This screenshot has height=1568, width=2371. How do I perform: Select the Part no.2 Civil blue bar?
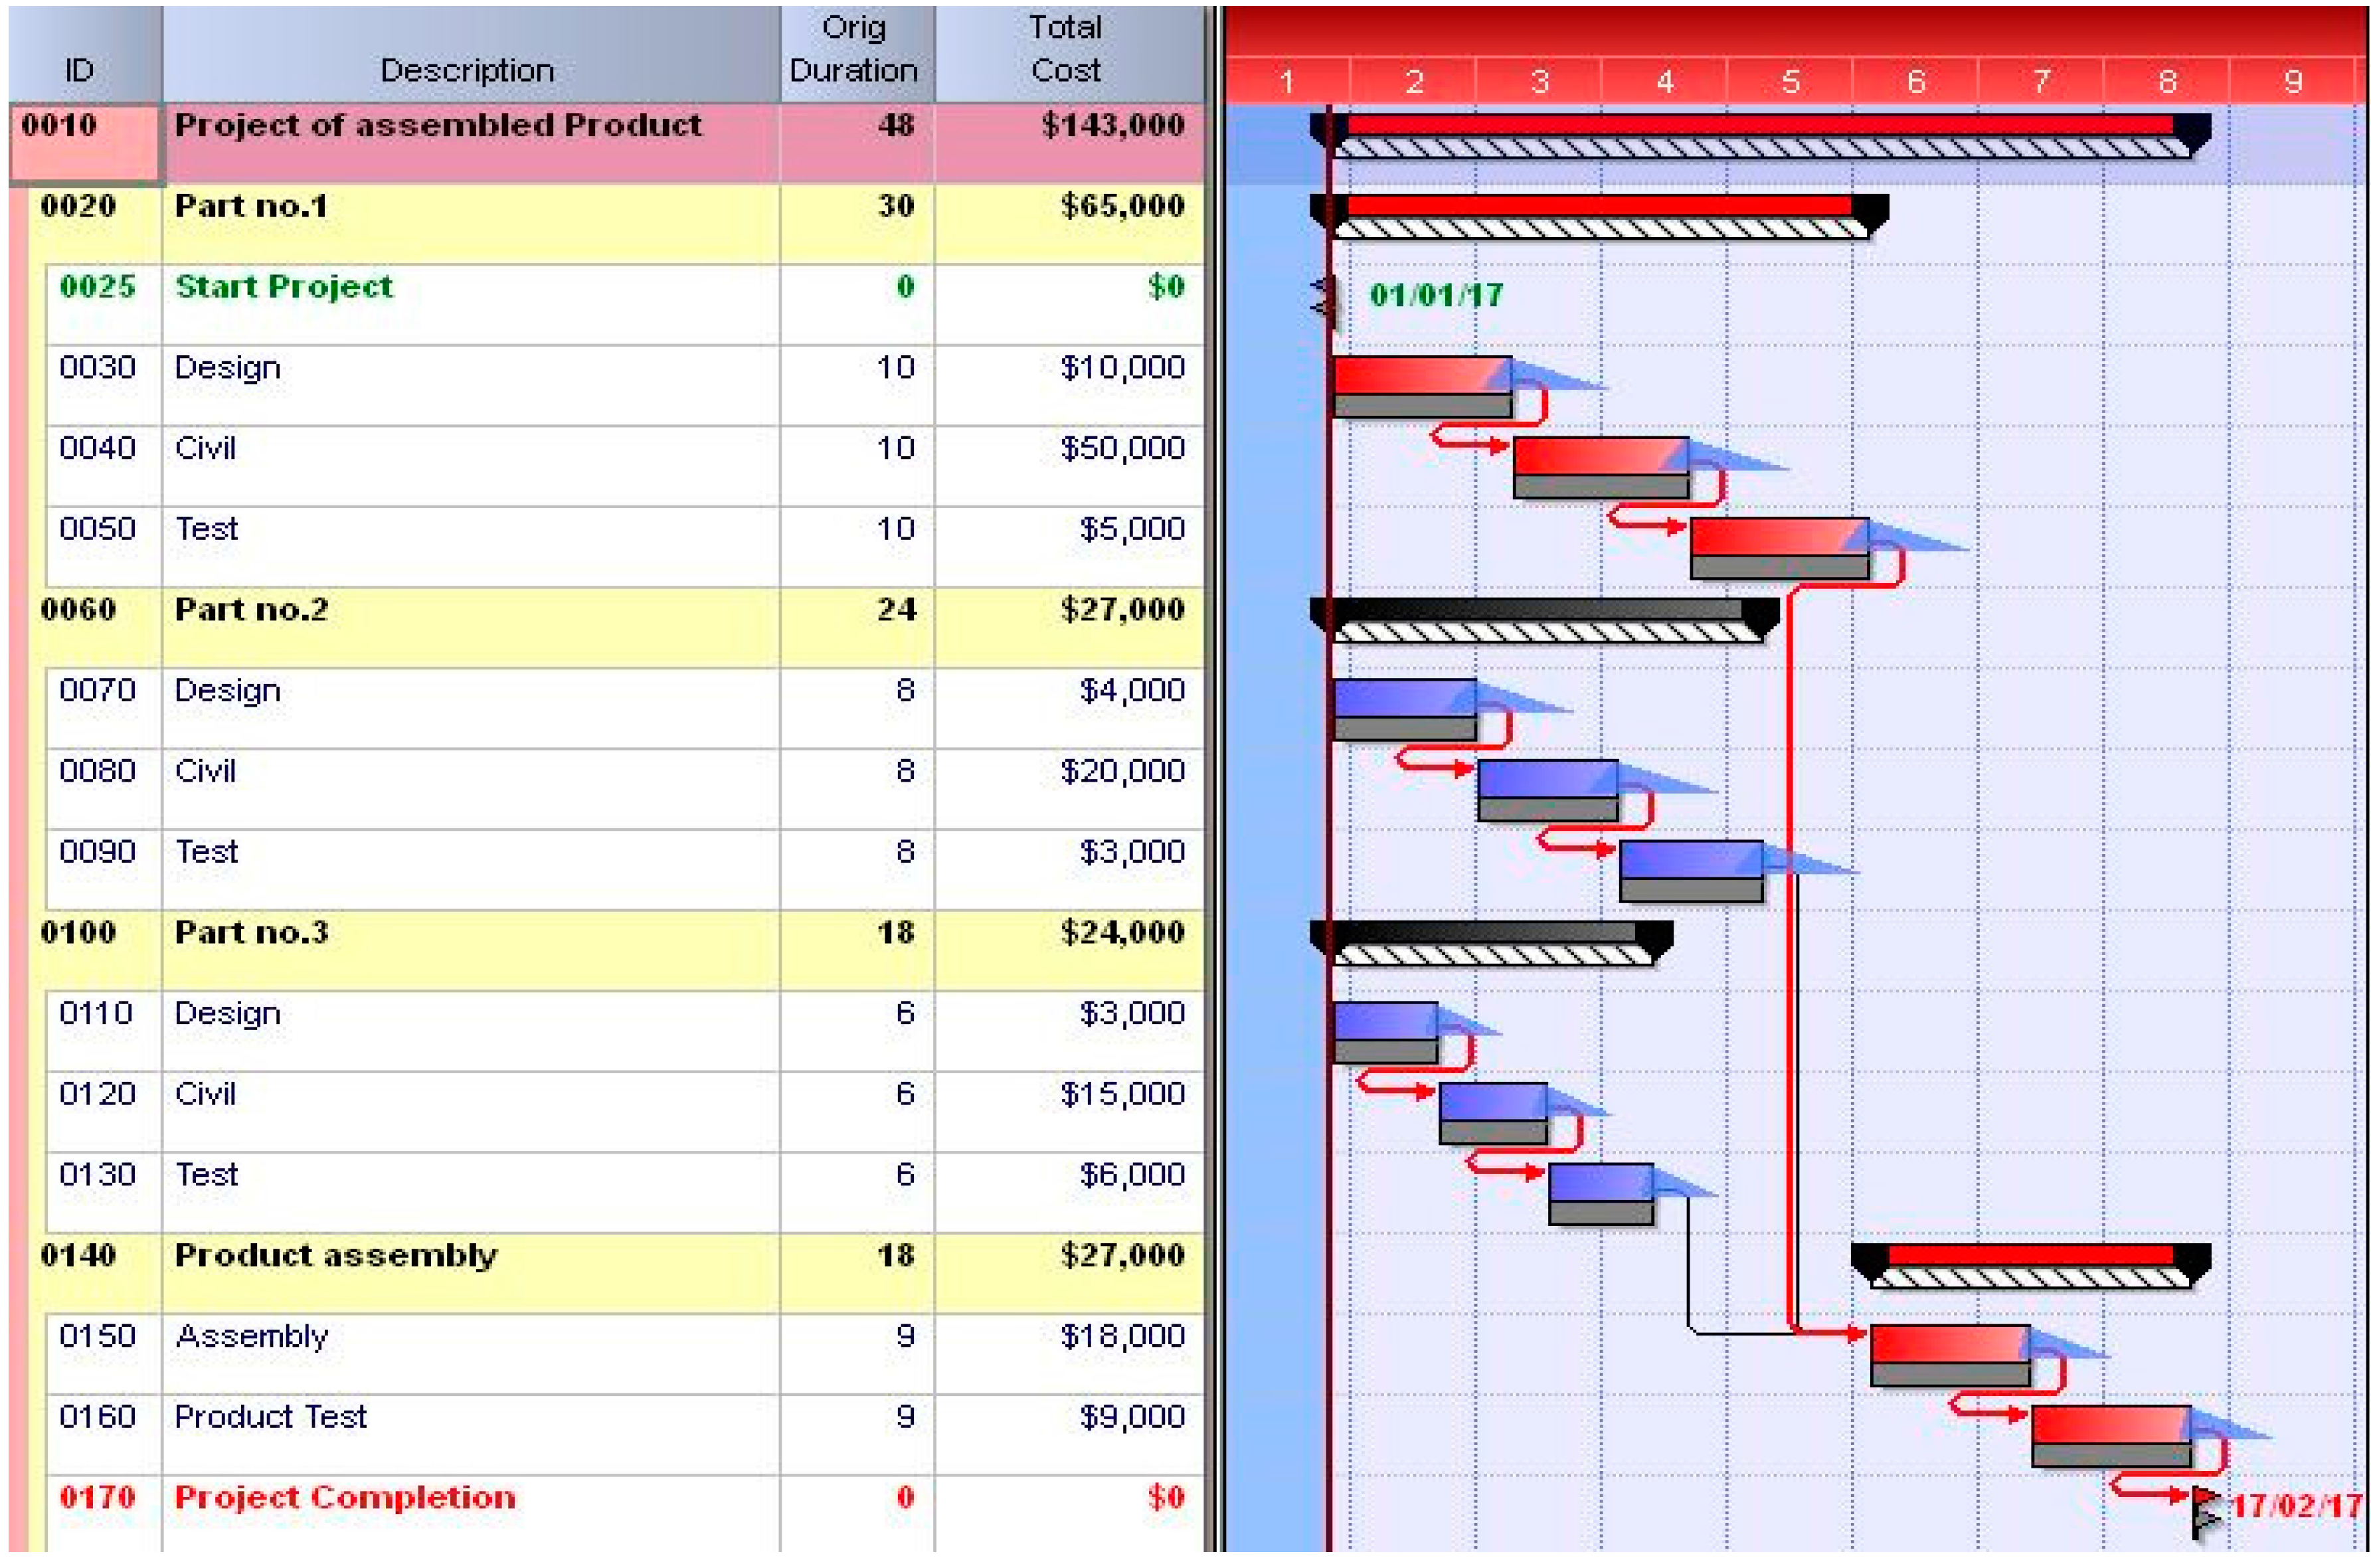pos(1547,779)
